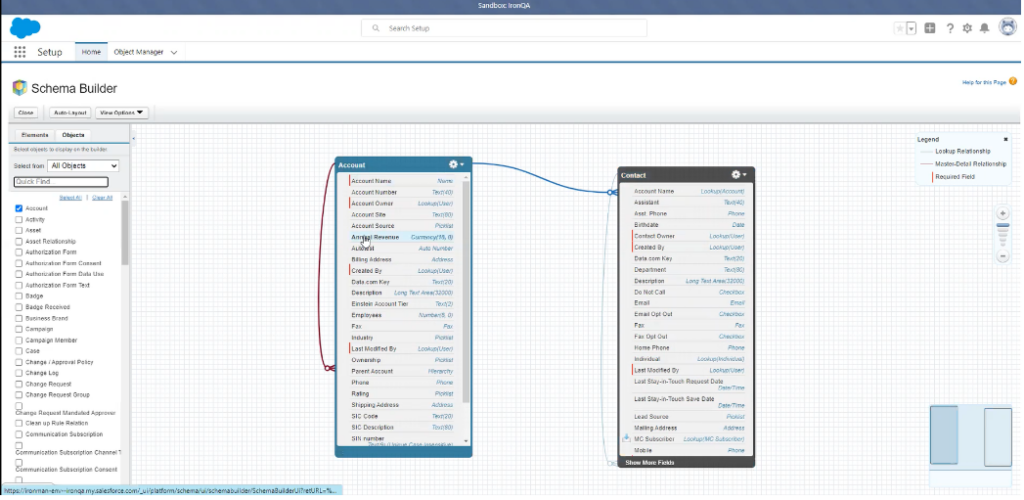The image size is (1024, 500).
Task: Open the global actions plus icon
Action: (930, 28)
